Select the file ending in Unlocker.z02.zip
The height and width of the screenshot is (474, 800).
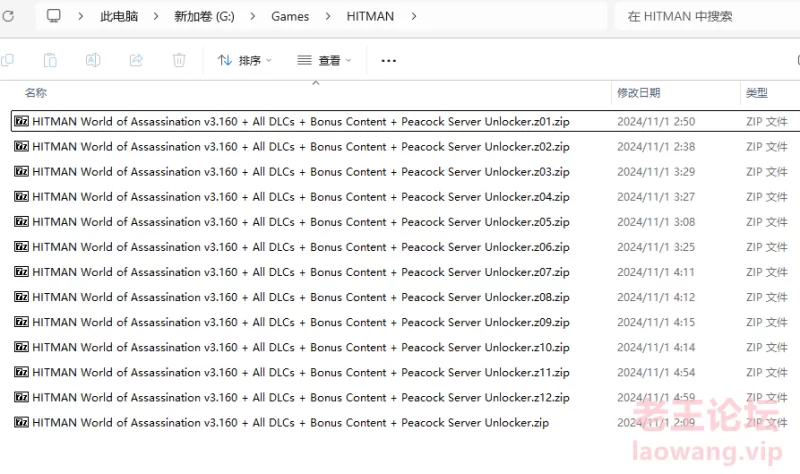coord(301,146)
